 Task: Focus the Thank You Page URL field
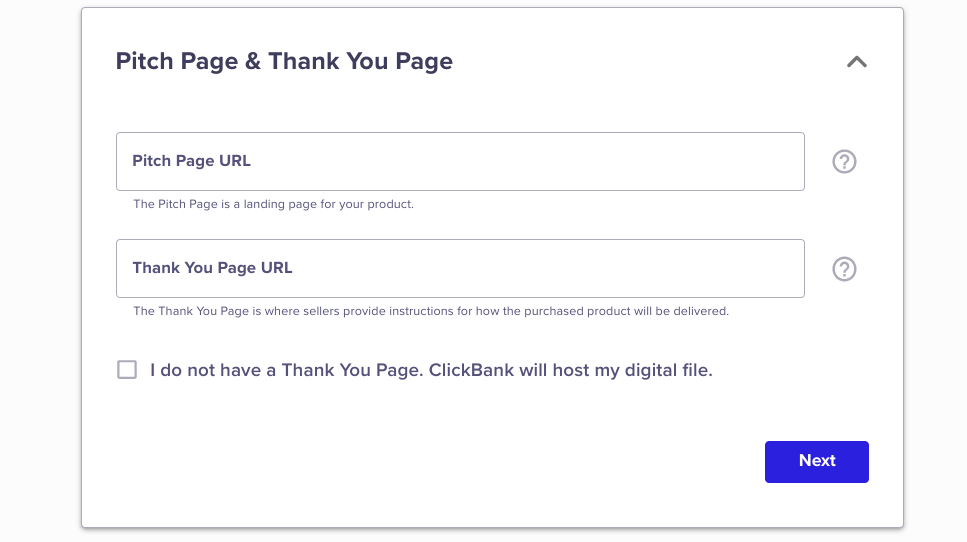coord(460,269)
